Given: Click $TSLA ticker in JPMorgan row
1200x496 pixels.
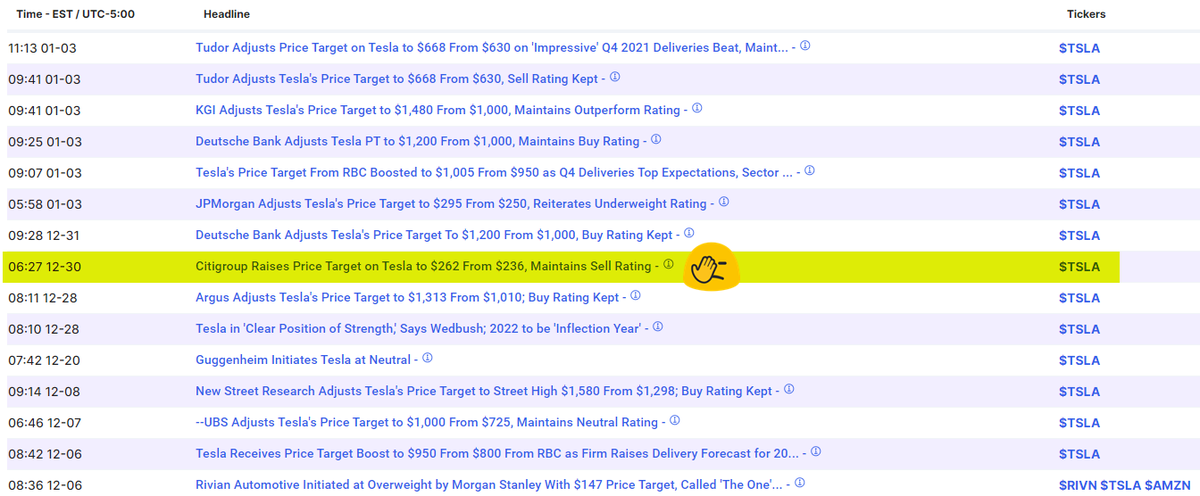Looking at the screenshot, I should (1079, 204).
